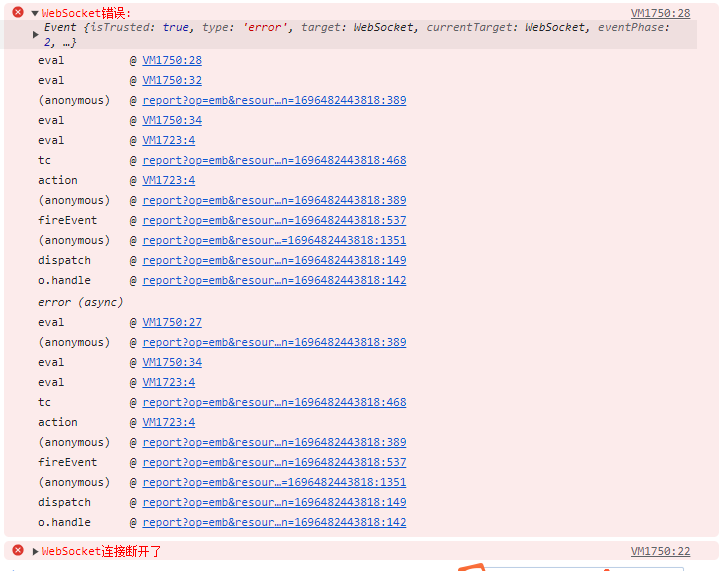722x571 pixels.
Task: Open dispatch link :149 below error (async)
Action: (x=274, y=502)
